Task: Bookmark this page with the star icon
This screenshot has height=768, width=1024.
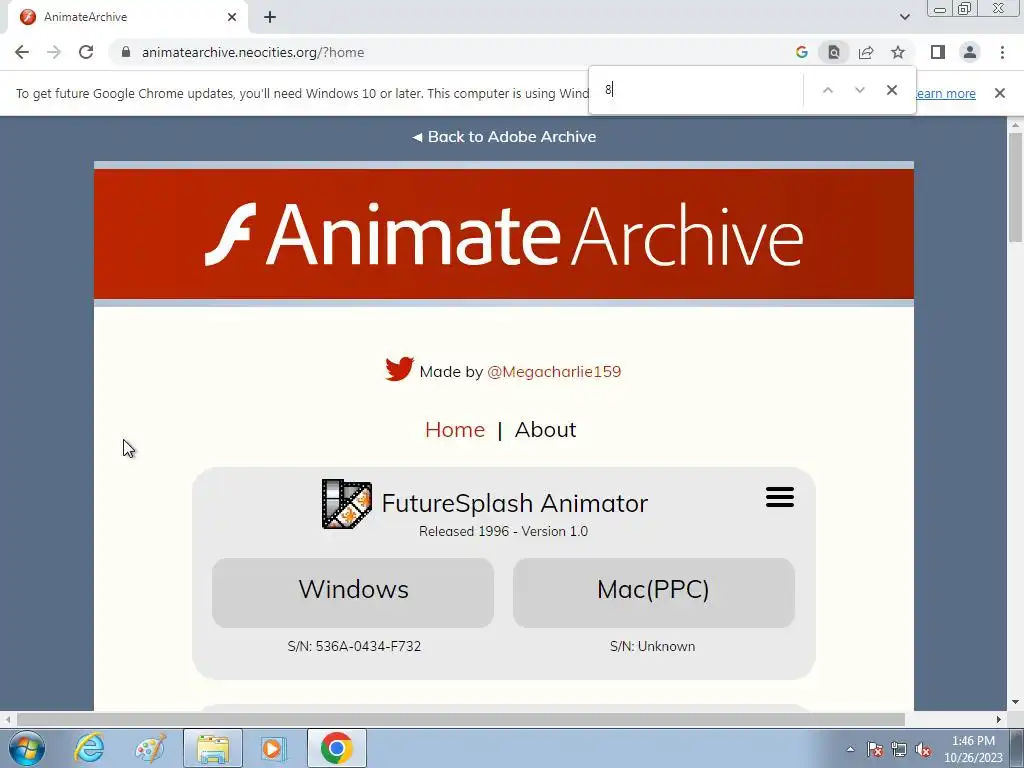Action: (x=898, y=52)
